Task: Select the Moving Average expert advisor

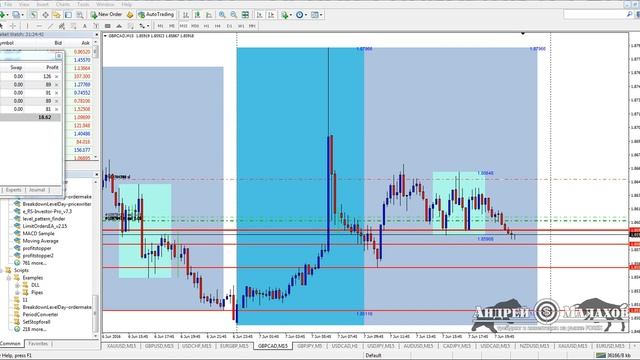Action: (40, 241)
